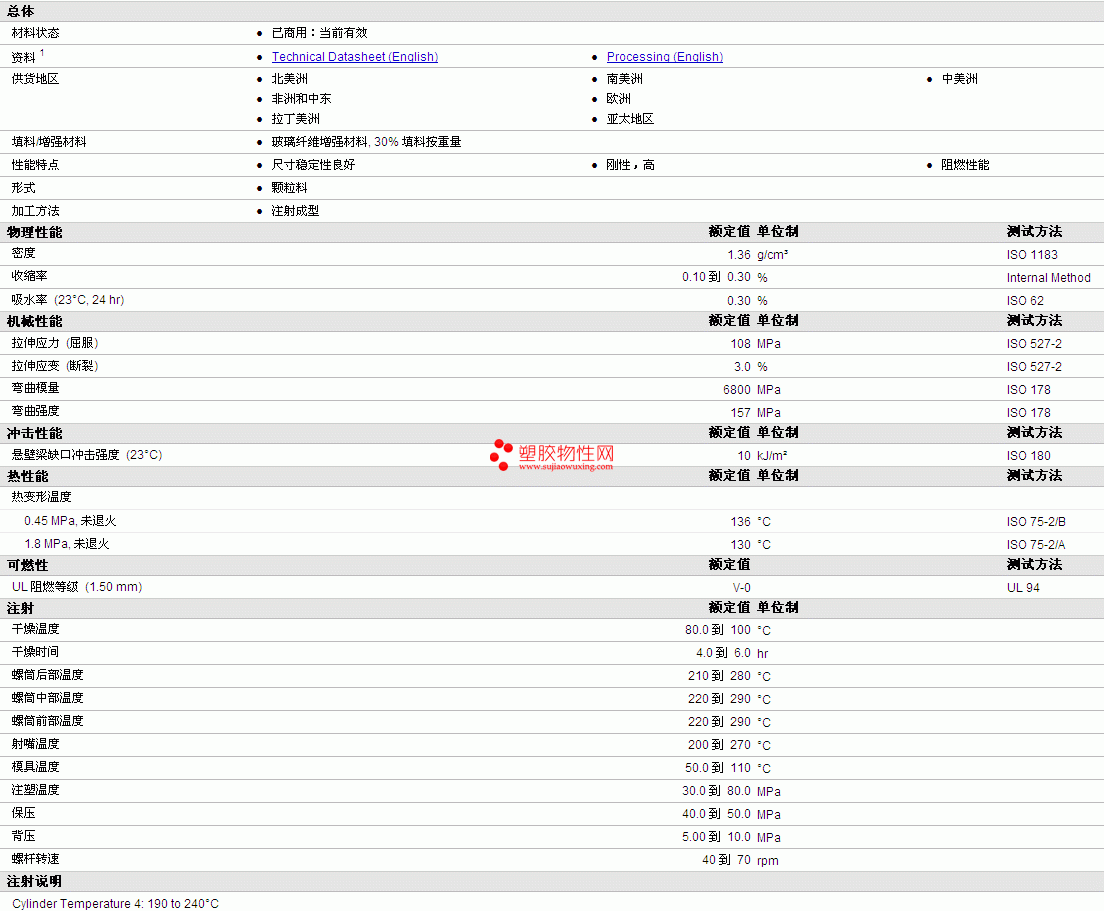Select the 机械性能 section header
The width and height of the screenshot is (1104, 911).
click(x=34, y=322)
